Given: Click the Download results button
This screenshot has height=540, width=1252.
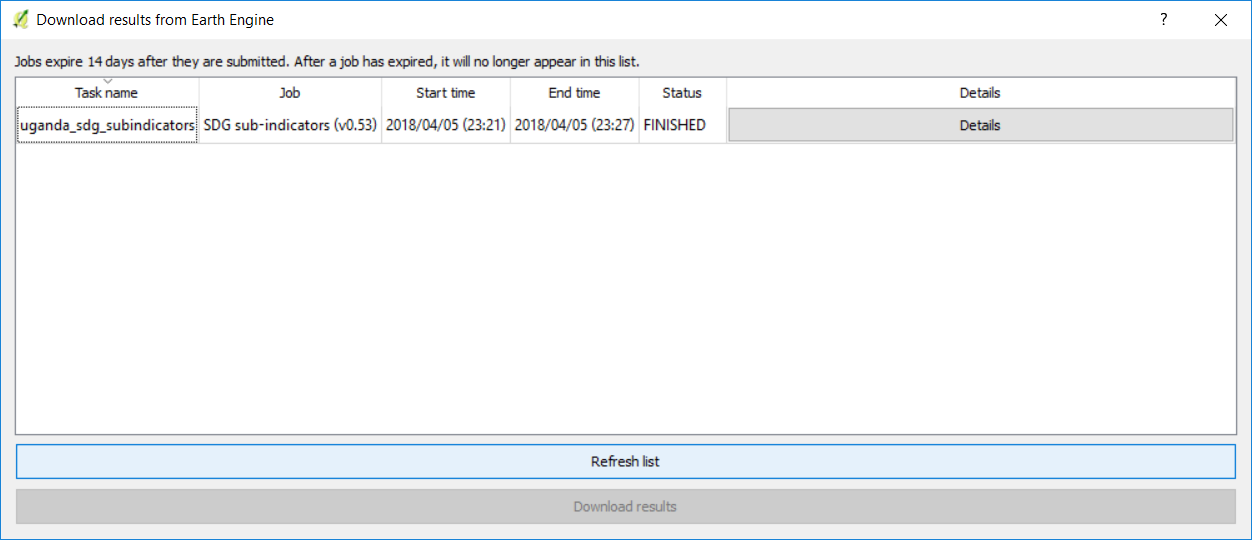Looking at the screenshot, I should pyautogui.click(x=625, y=507).
